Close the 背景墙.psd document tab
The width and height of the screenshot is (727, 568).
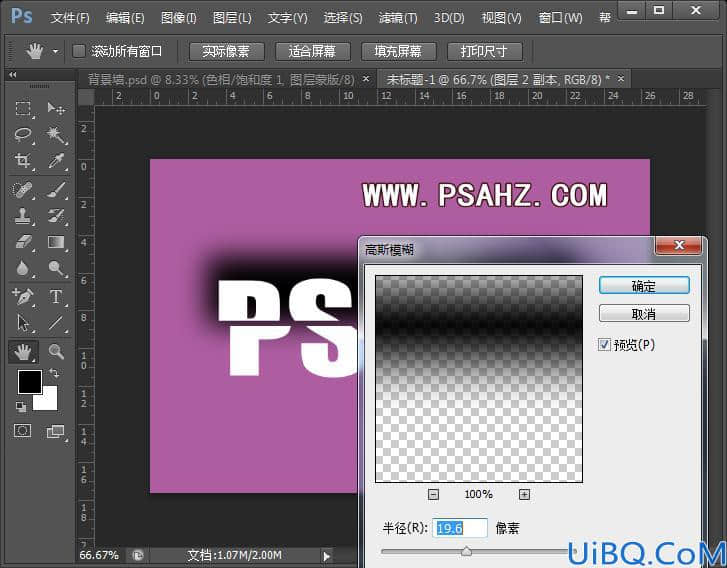click(366, 79)
